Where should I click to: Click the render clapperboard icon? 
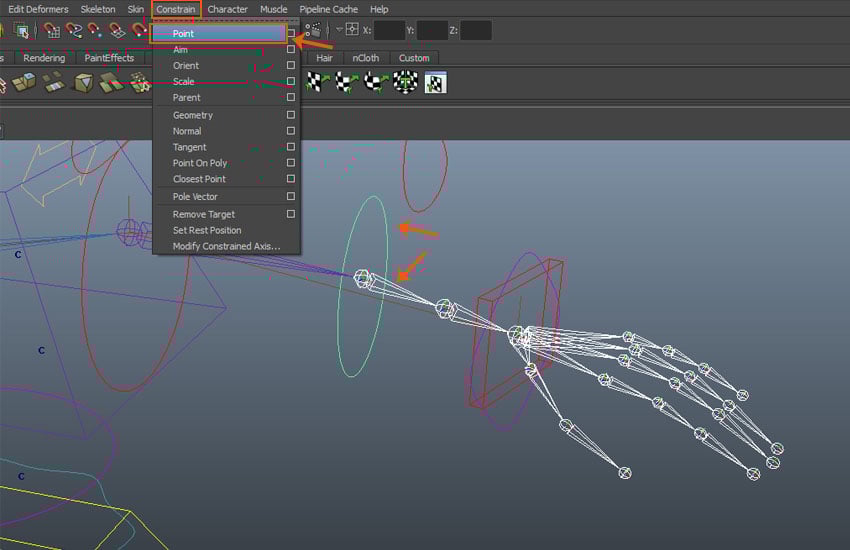314,31
